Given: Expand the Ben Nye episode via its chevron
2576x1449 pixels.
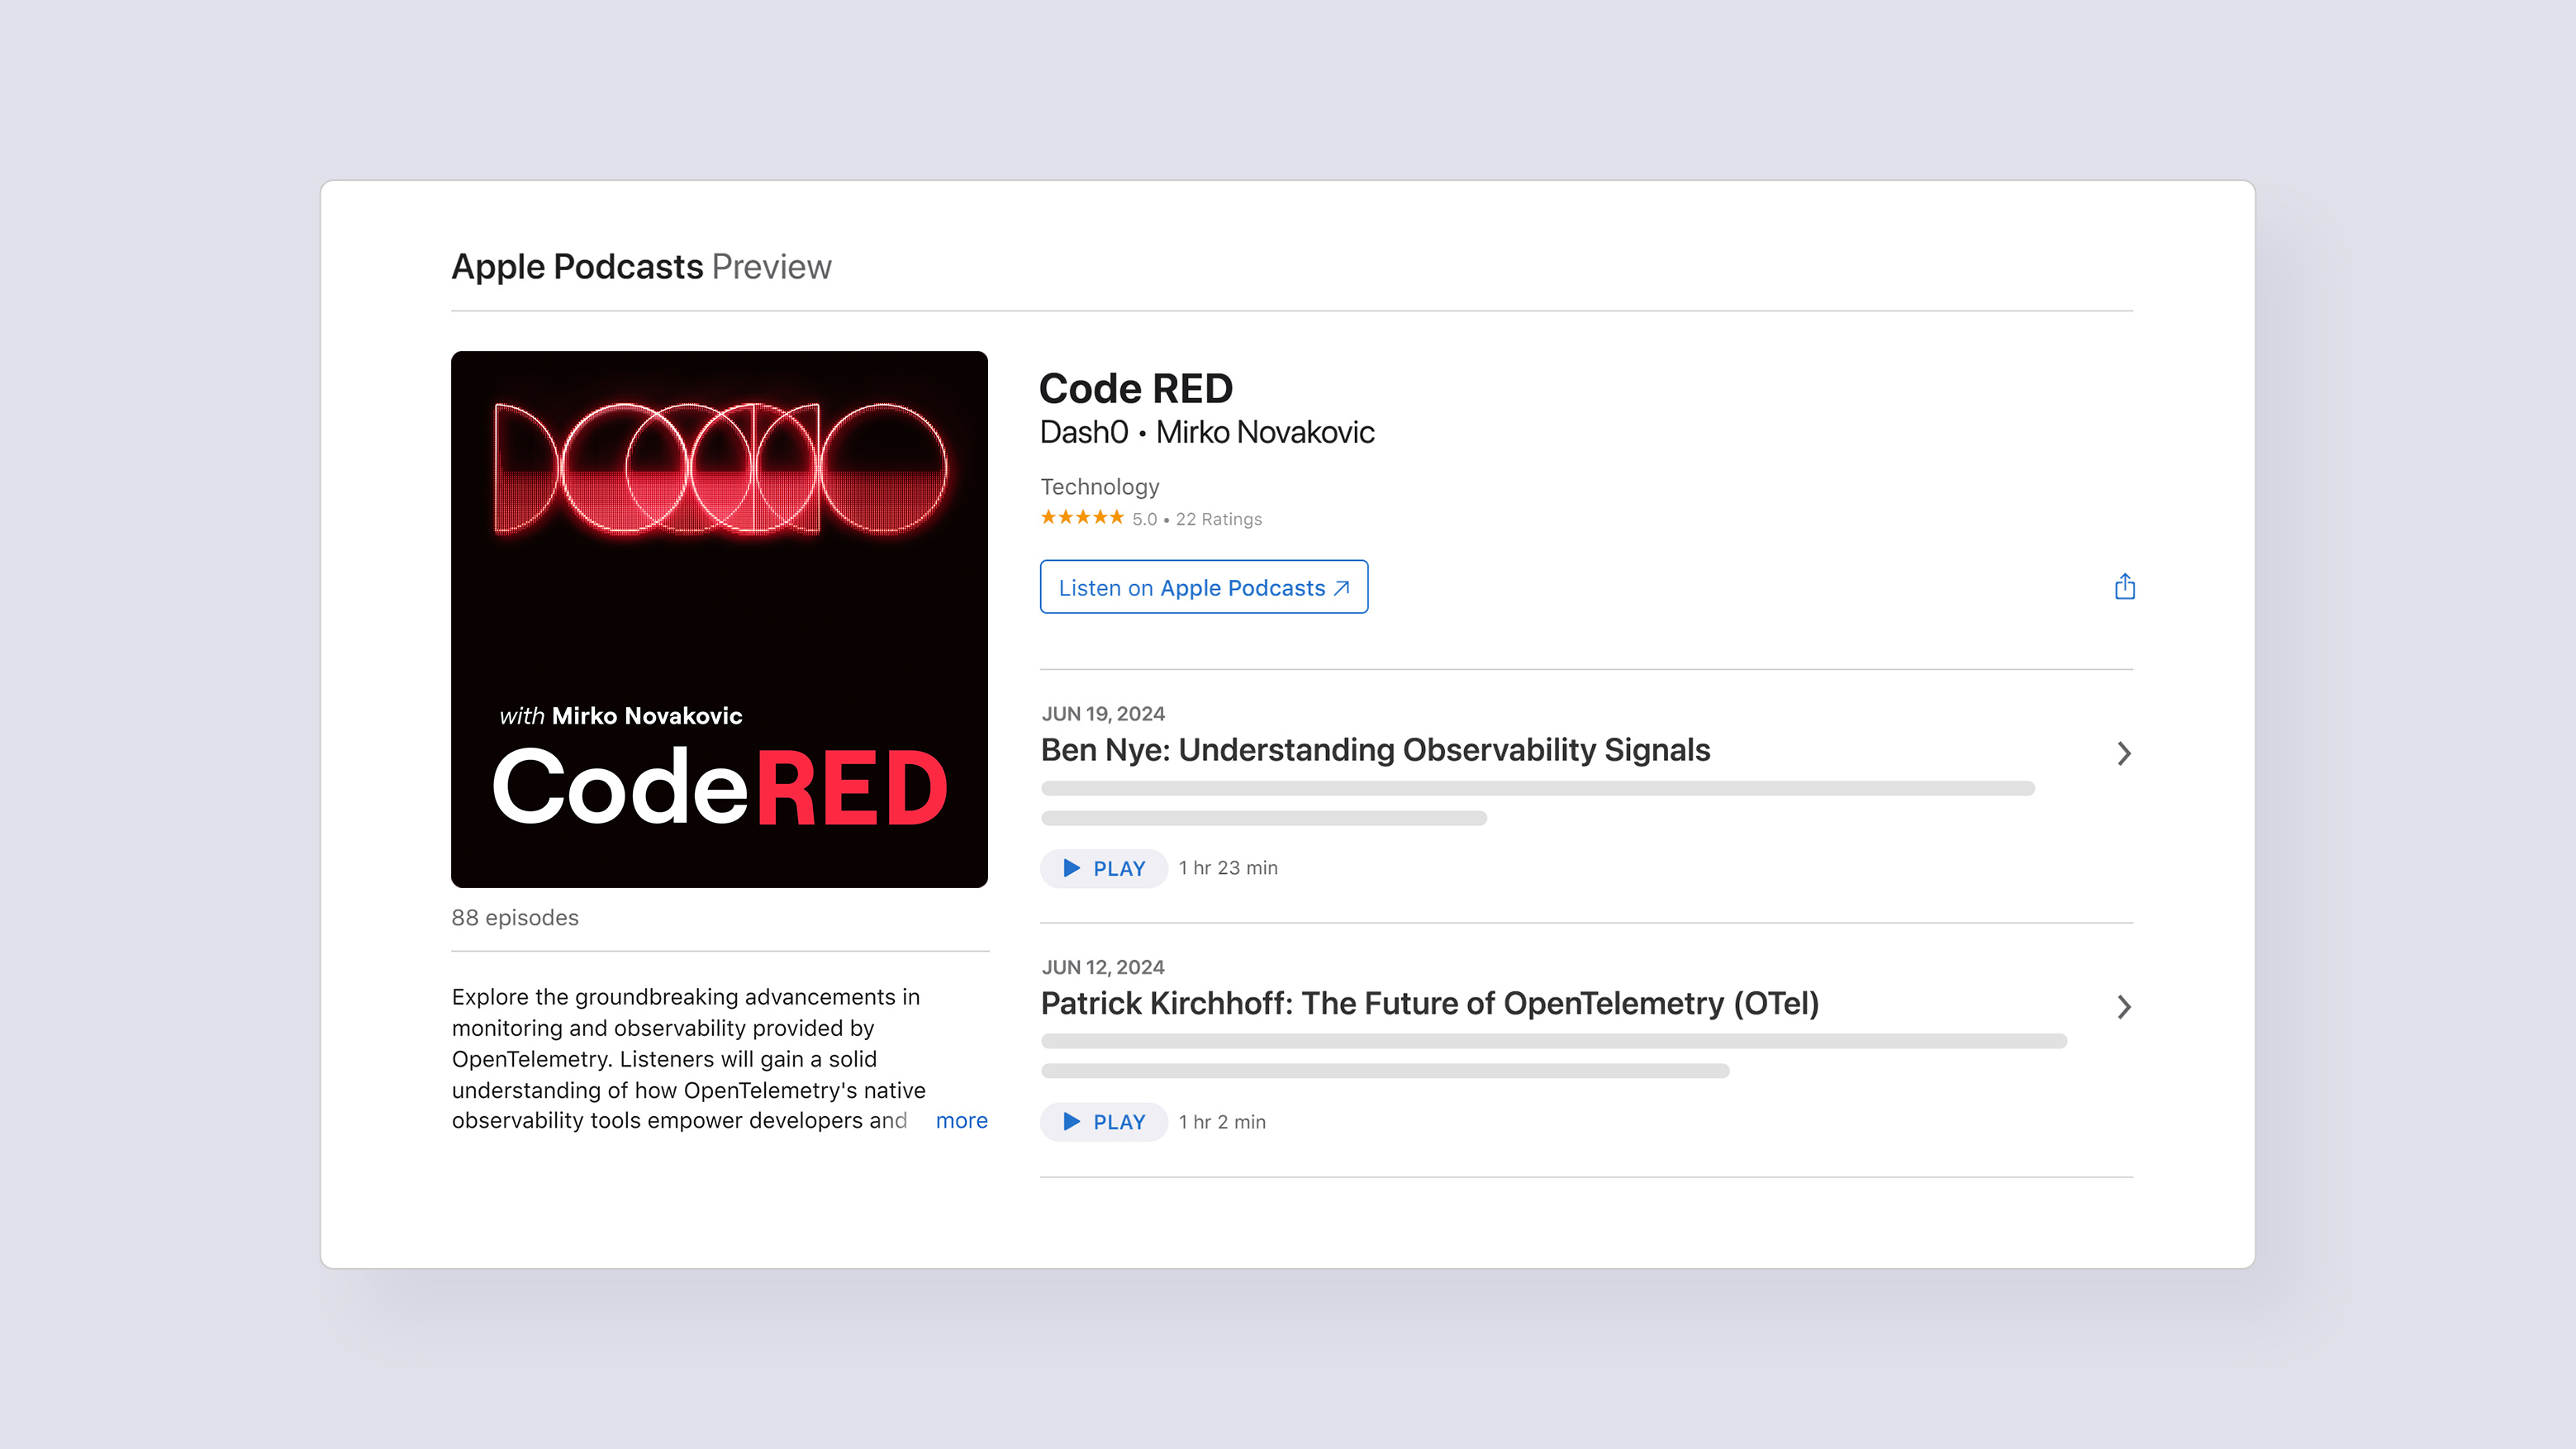Looking at the screenshot, I should [x=2123, y=753].
